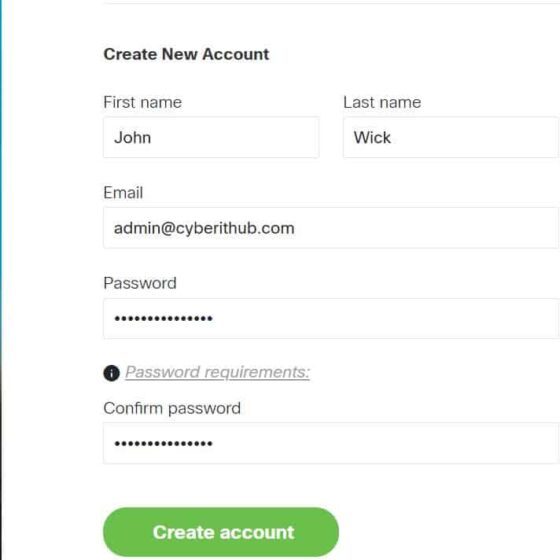Click the Password label above the field
Image resolution: width=560 pixels, height=560 pixels.
140,283
